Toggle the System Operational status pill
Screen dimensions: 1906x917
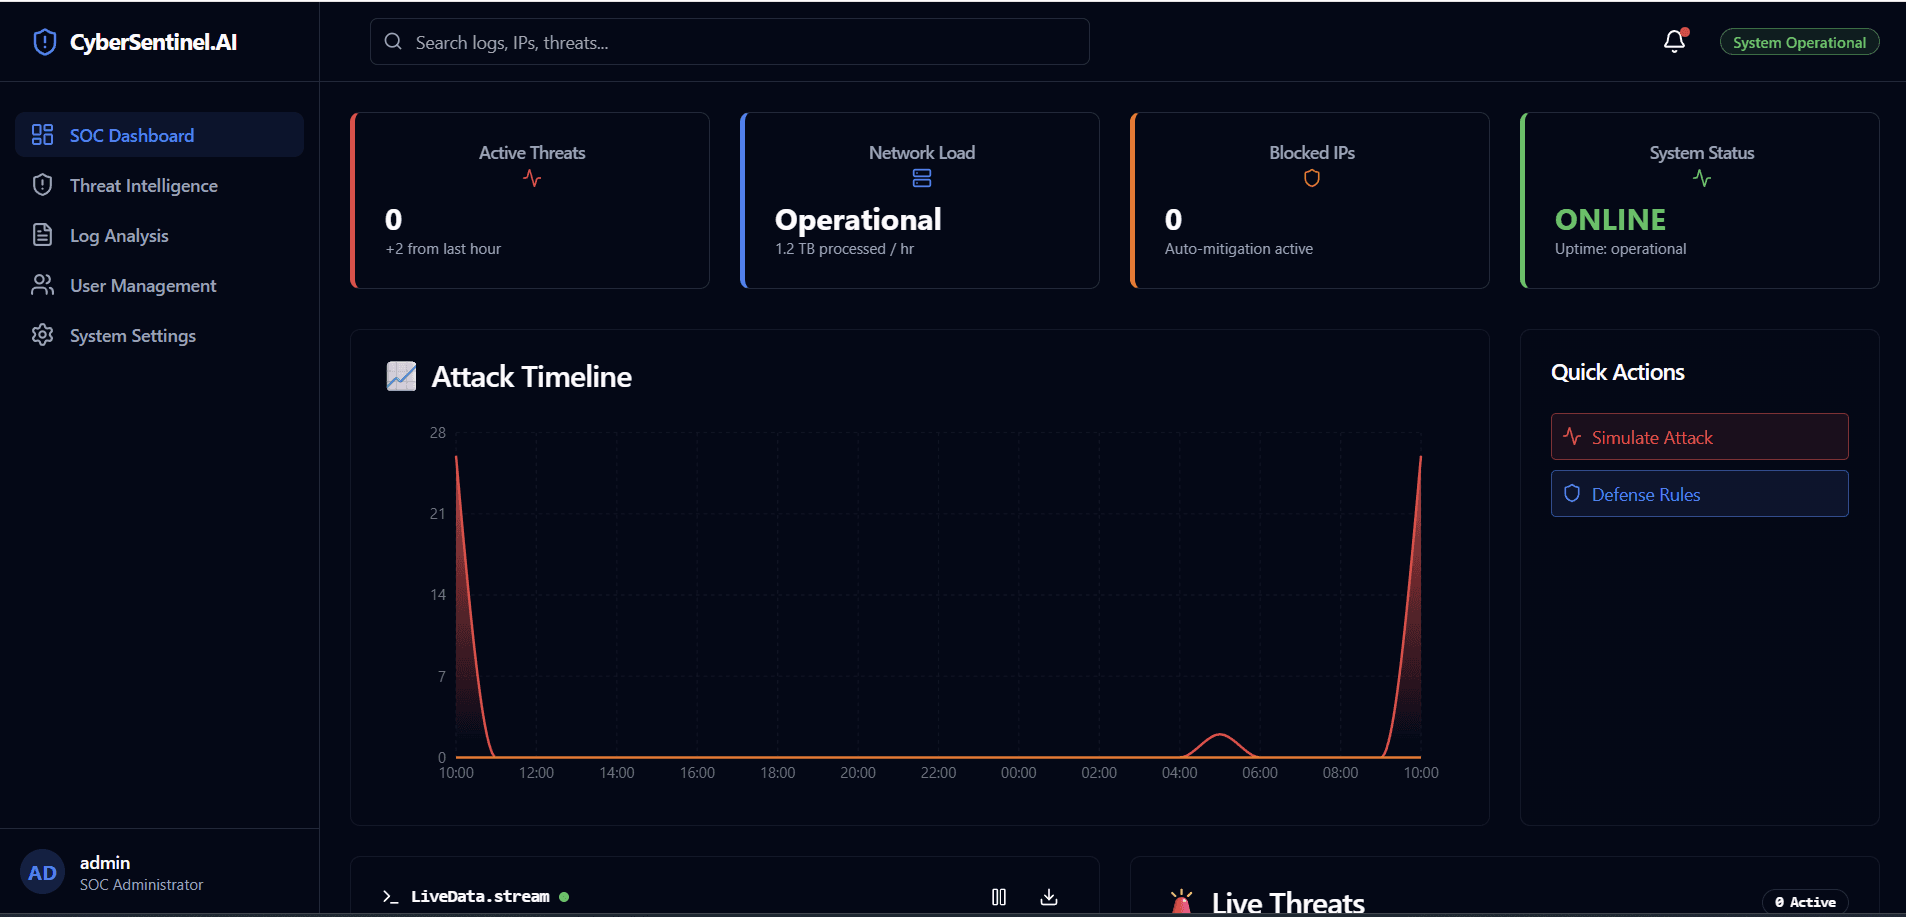1797,41
